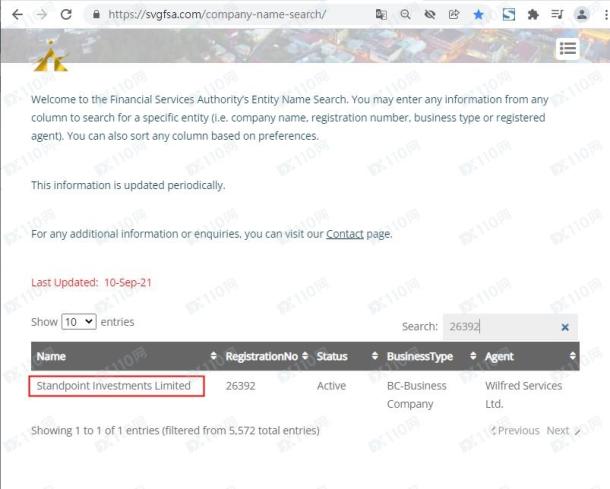610x489 pixels.
Task: Select the Wilfred Services Ltd. cell
Action: [x=524, y=395]
